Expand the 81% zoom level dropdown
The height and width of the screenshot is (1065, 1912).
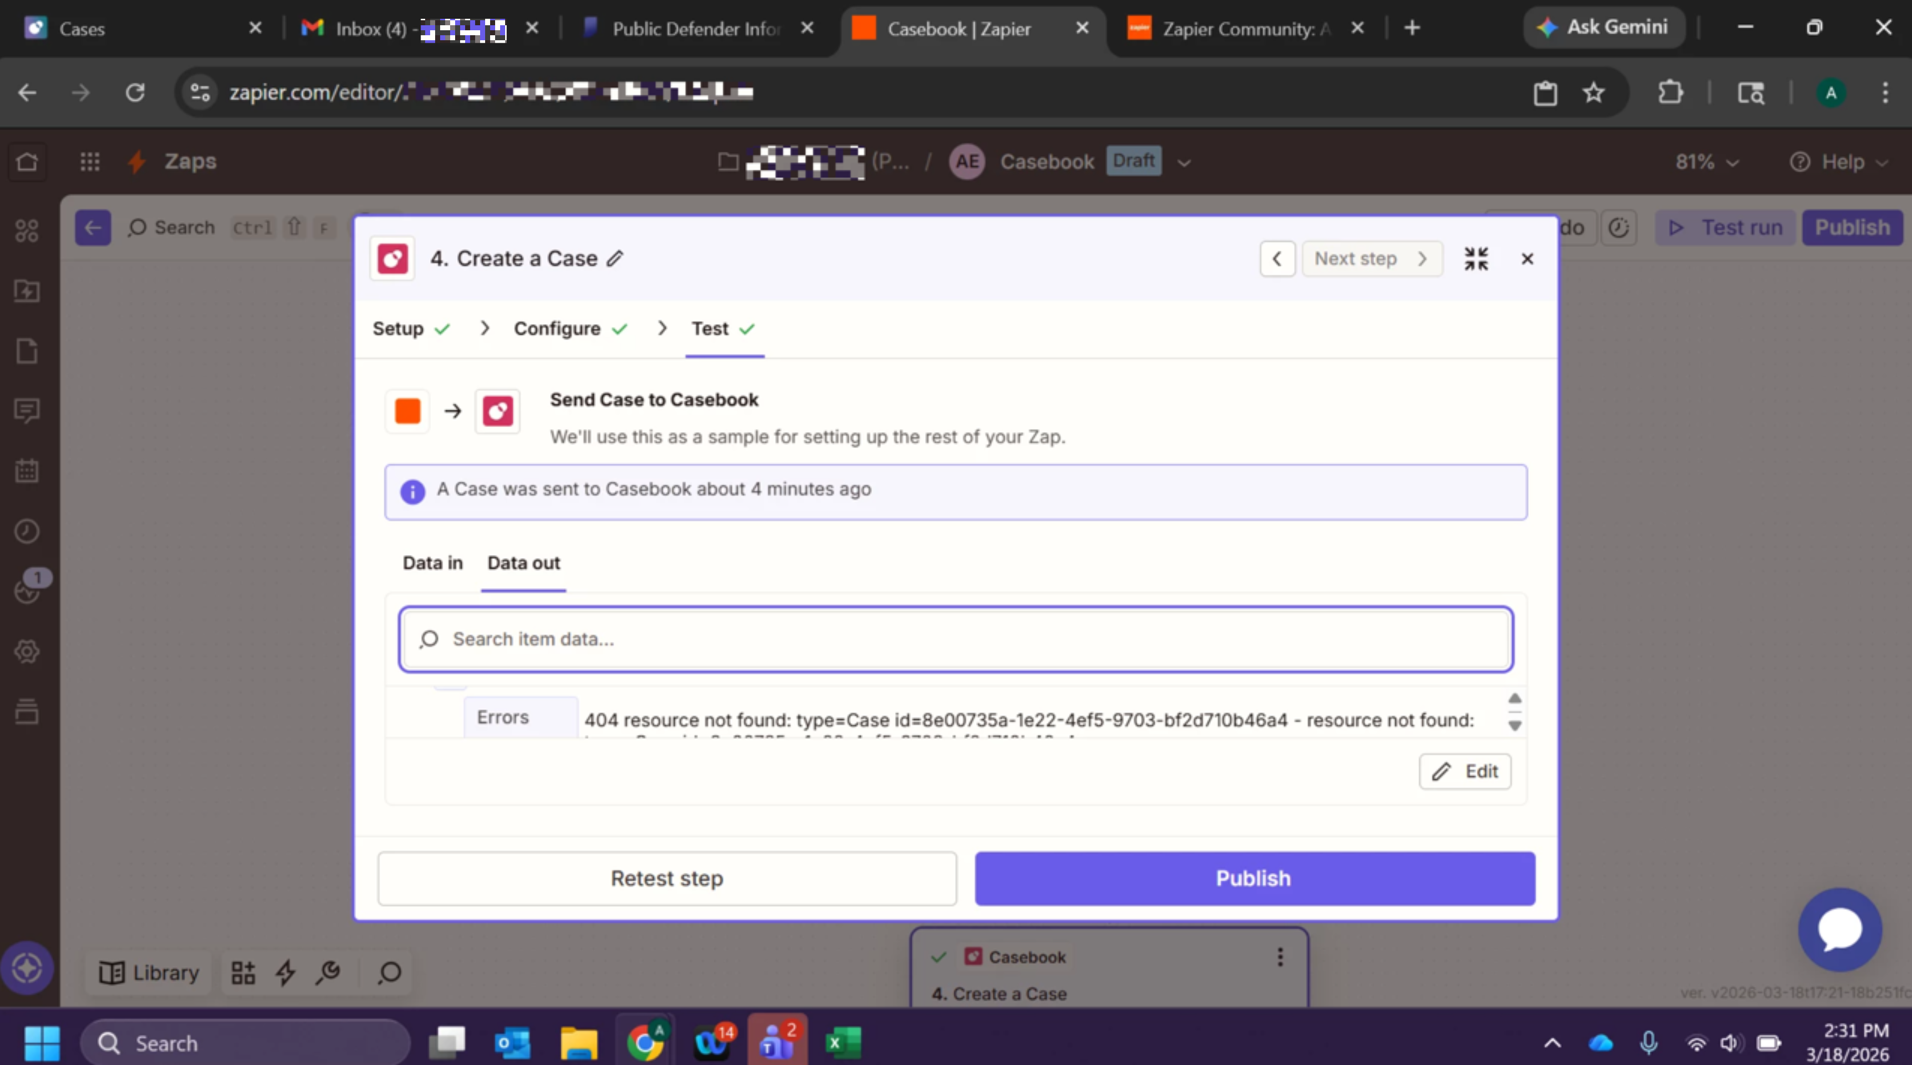pos(1707,162)
